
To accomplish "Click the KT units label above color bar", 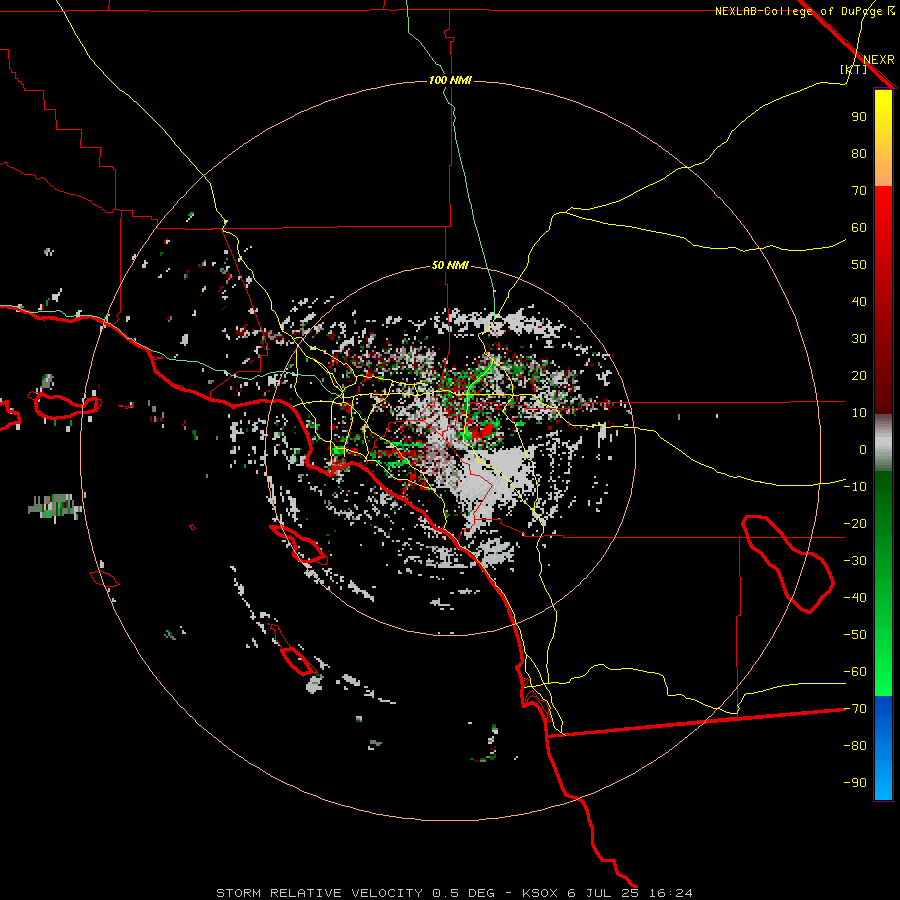I will click(x=854, y=69).
